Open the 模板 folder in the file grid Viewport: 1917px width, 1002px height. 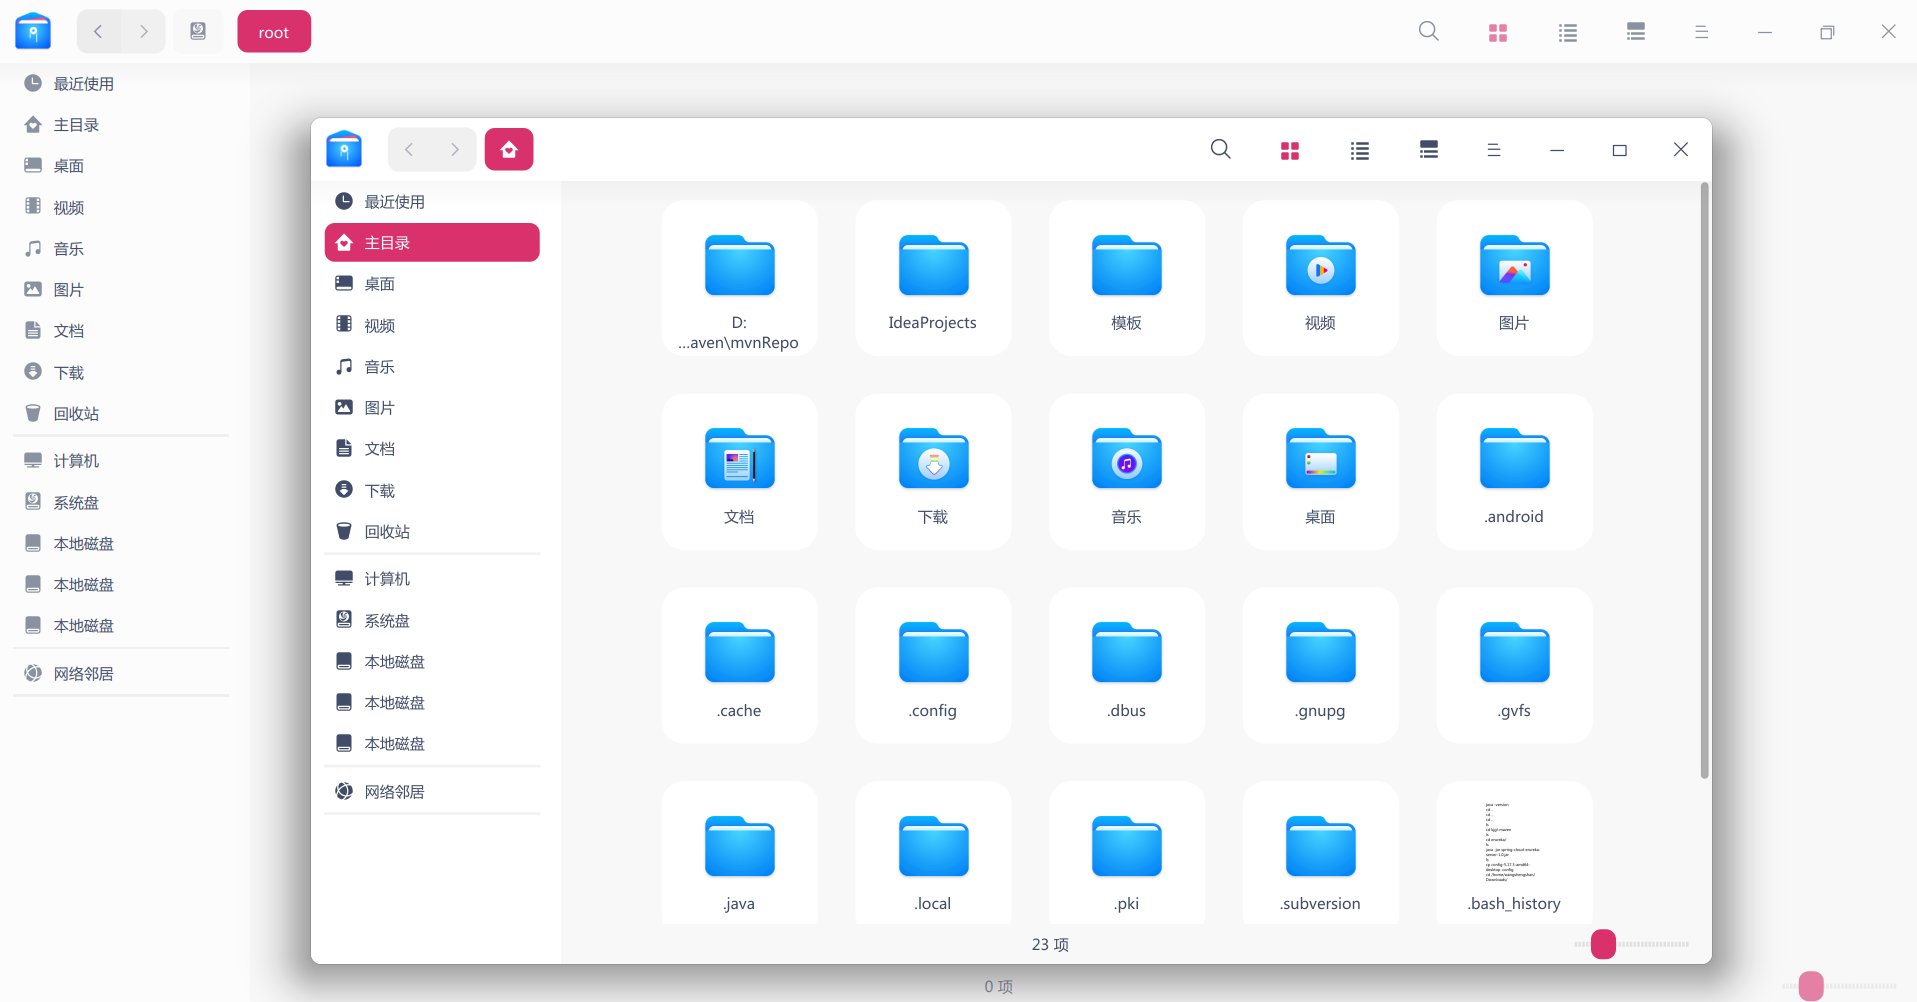(1127, 278)
